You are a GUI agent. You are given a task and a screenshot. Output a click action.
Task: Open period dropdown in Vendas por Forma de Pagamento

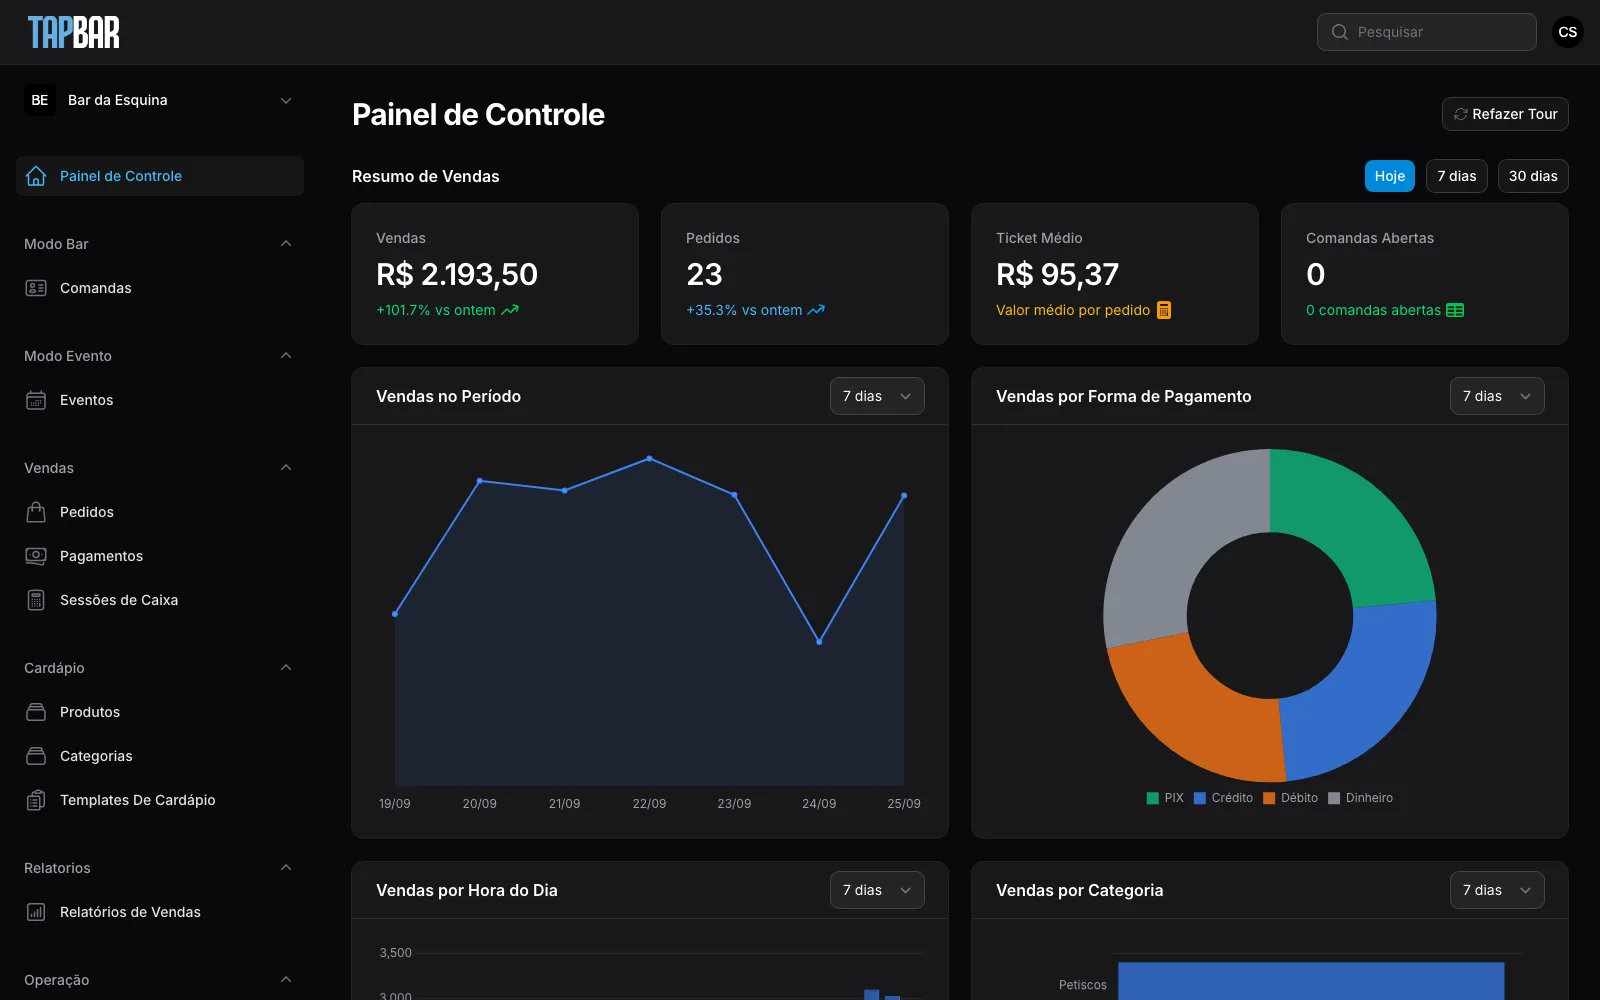click(1497, 396)
